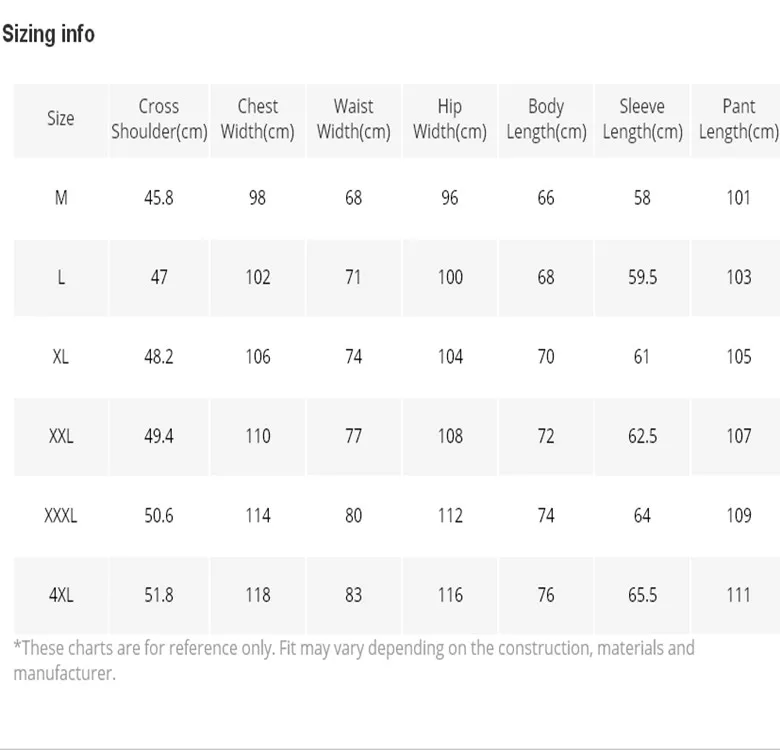Screen dimensions: 780x750
Task: Select the Body Length(cm) column header
Action: [x=546, y=118]
